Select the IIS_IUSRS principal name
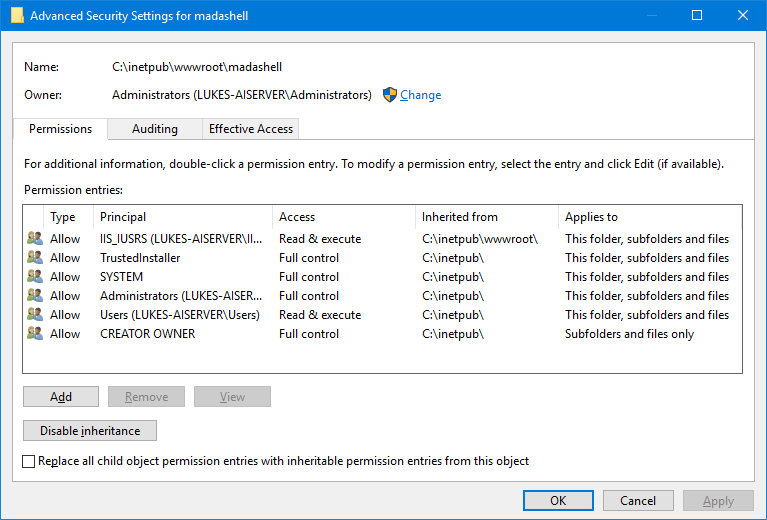The width and height of the screenshot is (767, 520). 181,239
